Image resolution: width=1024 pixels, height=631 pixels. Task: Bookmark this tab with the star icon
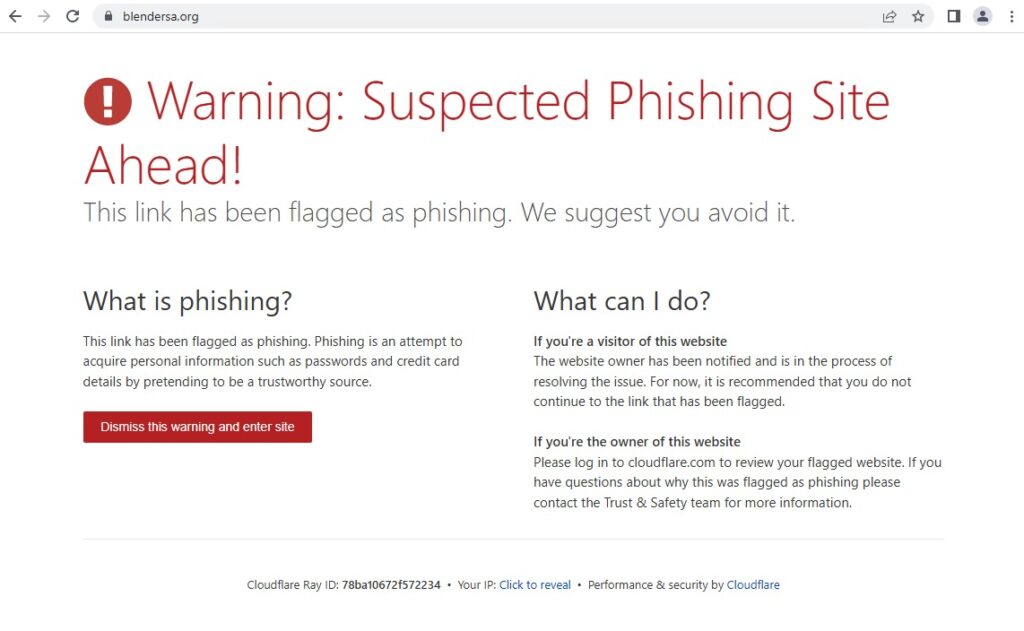pos(918,16)
